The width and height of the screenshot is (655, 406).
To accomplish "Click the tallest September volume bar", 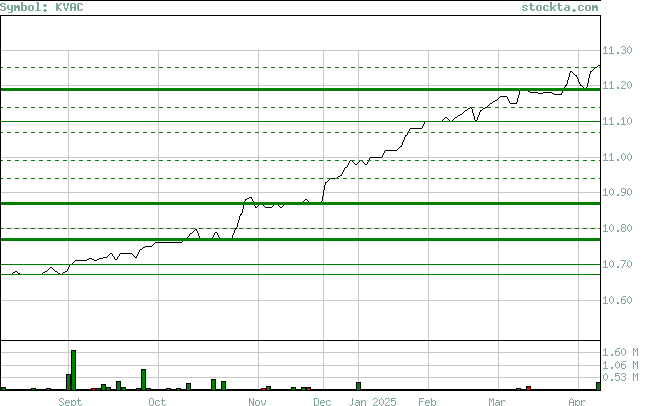I will click(x=74, y=370).
